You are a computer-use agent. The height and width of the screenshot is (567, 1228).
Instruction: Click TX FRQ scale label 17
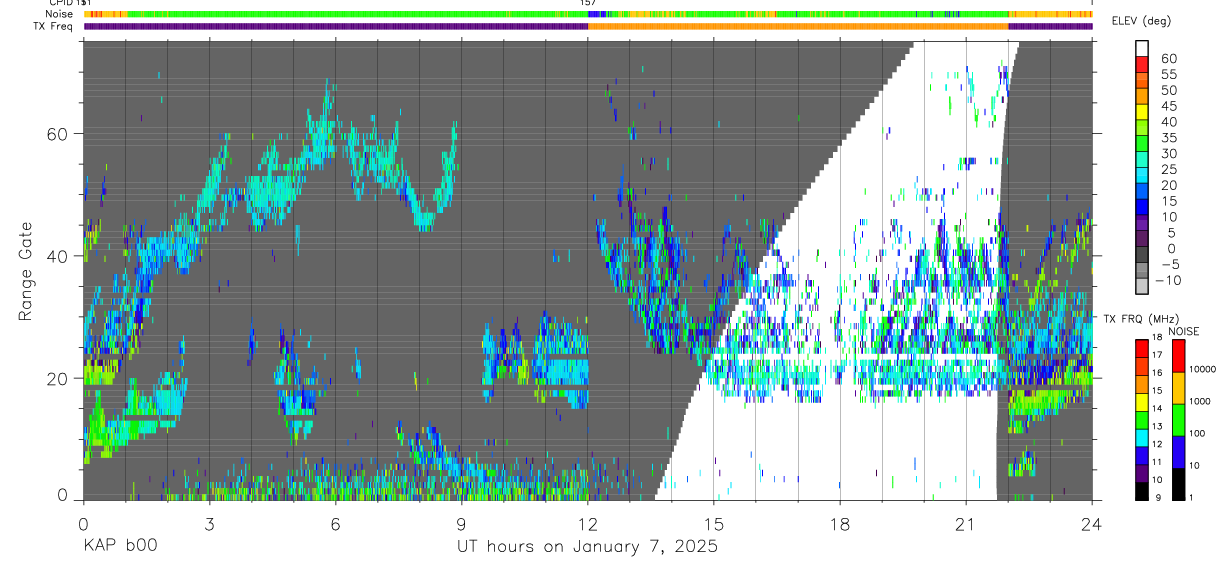1157,355
